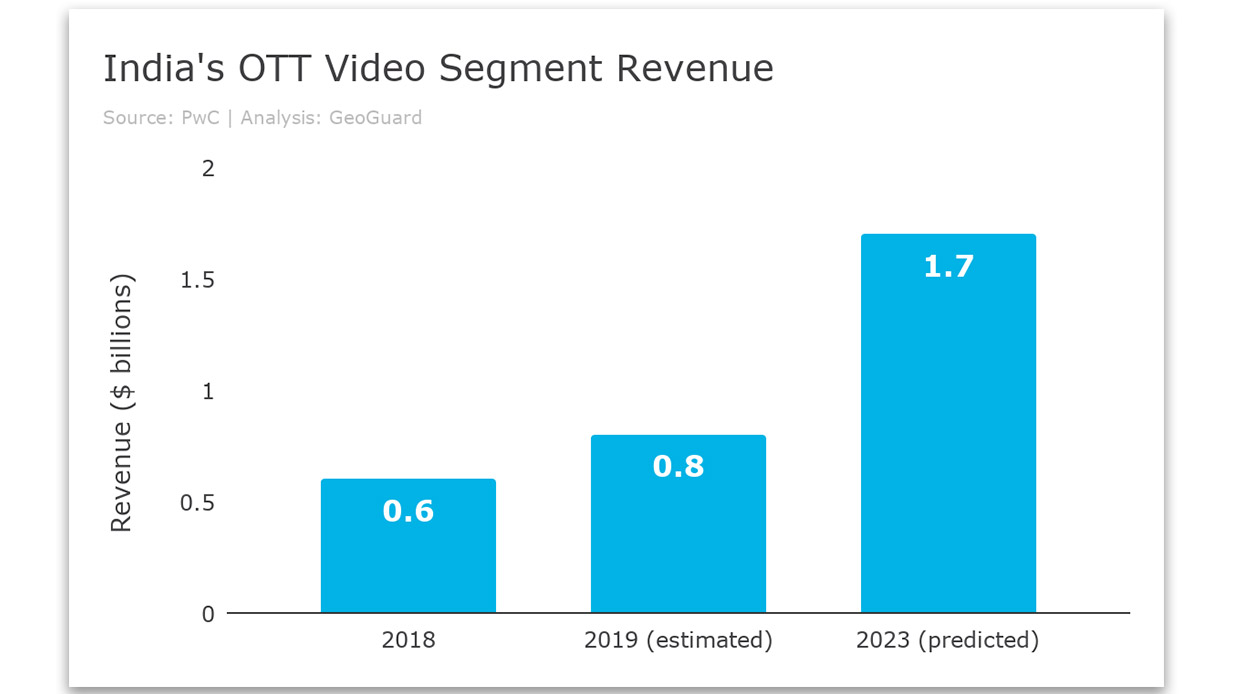This screenshot has height=694, width=1234.
Task: Click the '1' tick label on y-axis
Action: 207,391
